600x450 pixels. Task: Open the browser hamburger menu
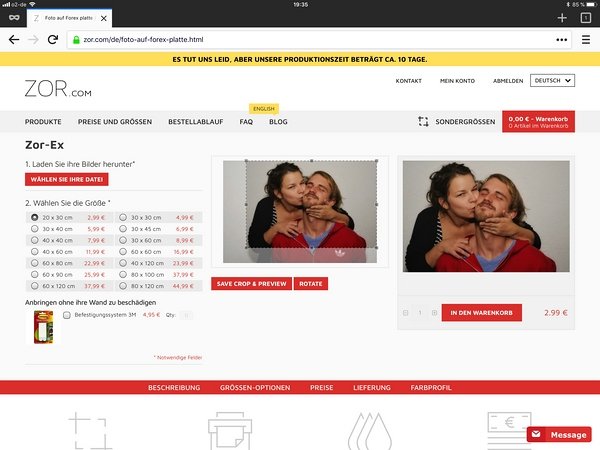point(586,39)
